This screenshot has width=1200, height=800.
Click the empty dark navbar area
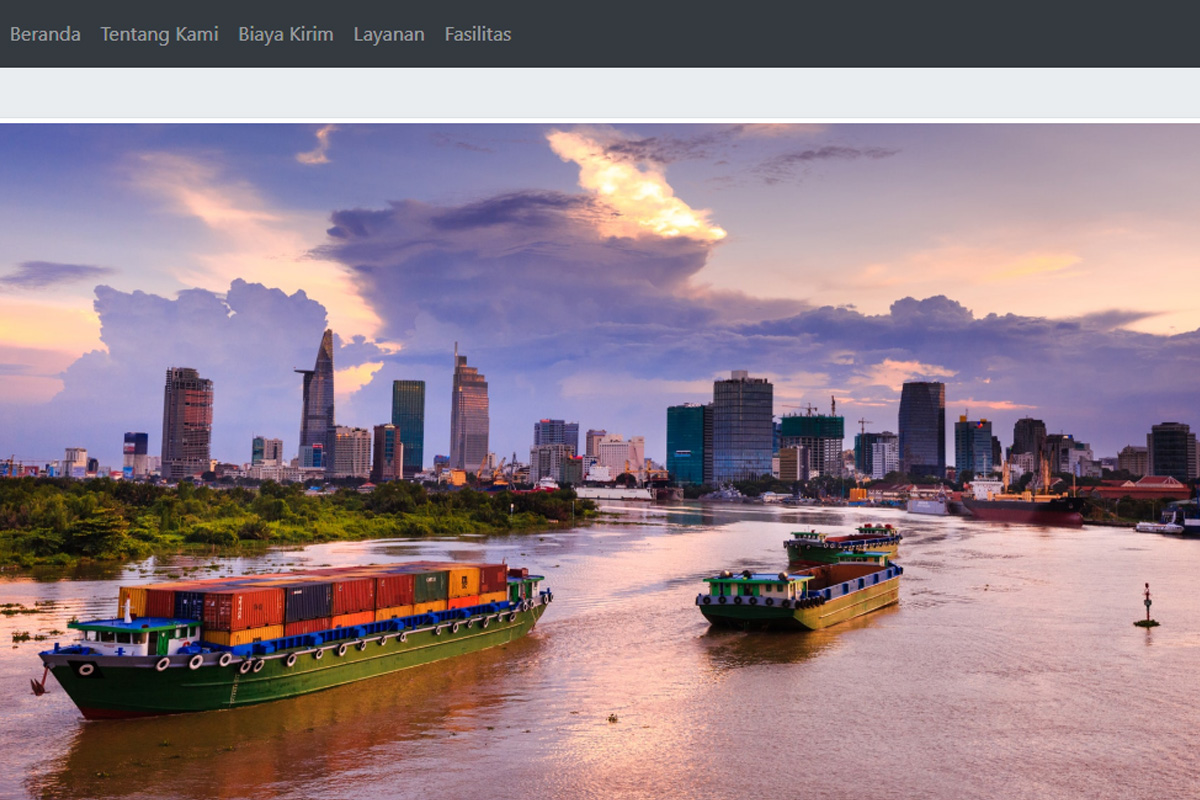tap(850, 34)
